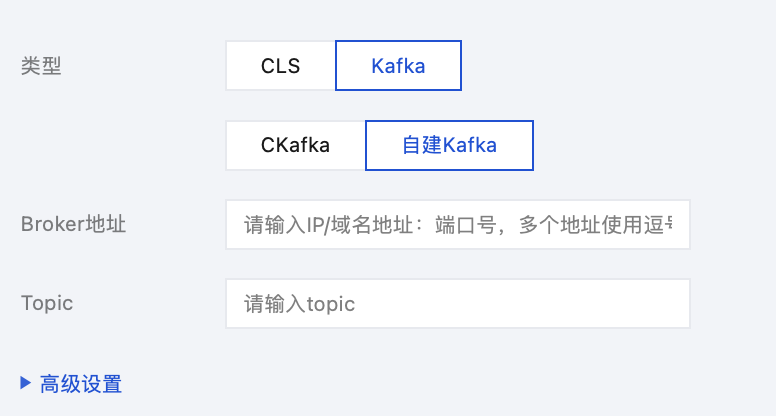Click the Topic field label
This screenshot has width=776, height=416.
pos(47,303)
